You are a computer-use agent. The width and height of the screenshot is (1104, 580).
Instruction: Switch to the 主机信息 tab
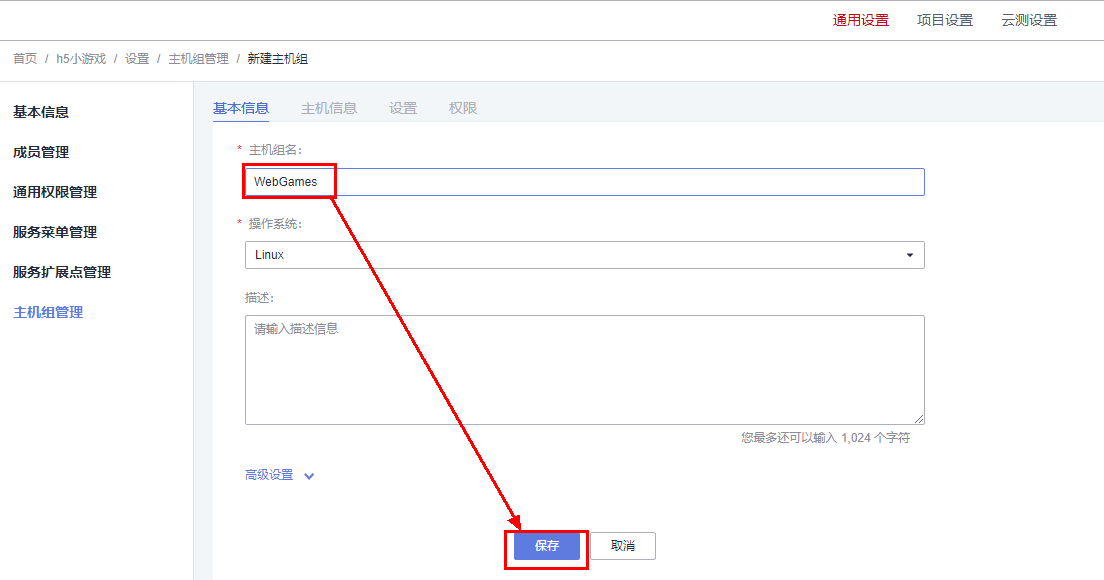(x=329, y=108)
